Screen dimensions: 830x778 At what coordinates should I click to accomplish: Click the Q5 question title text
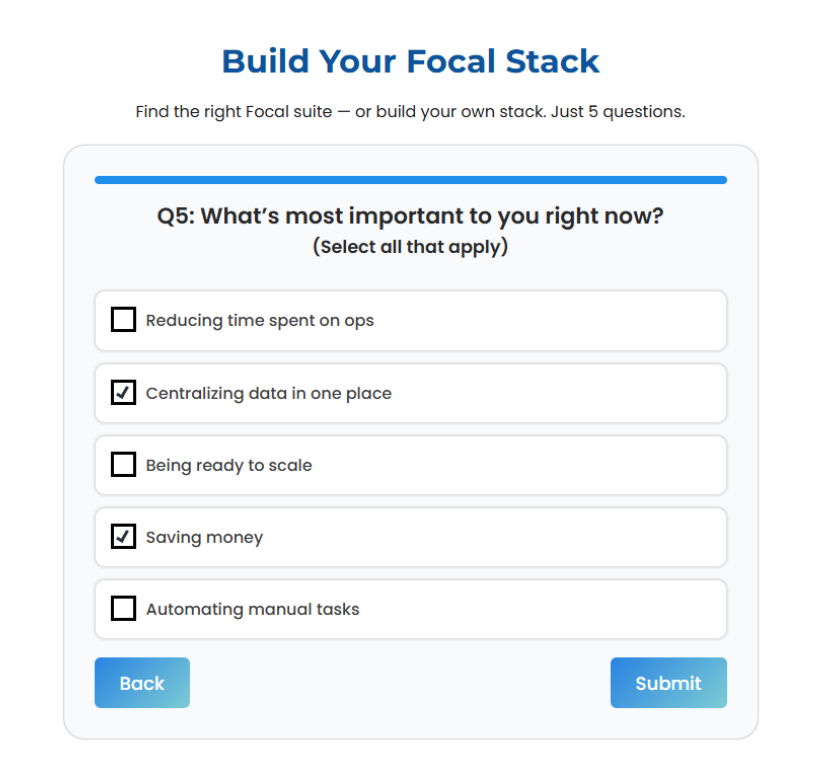pyautogui.click(x=410, y=216)
